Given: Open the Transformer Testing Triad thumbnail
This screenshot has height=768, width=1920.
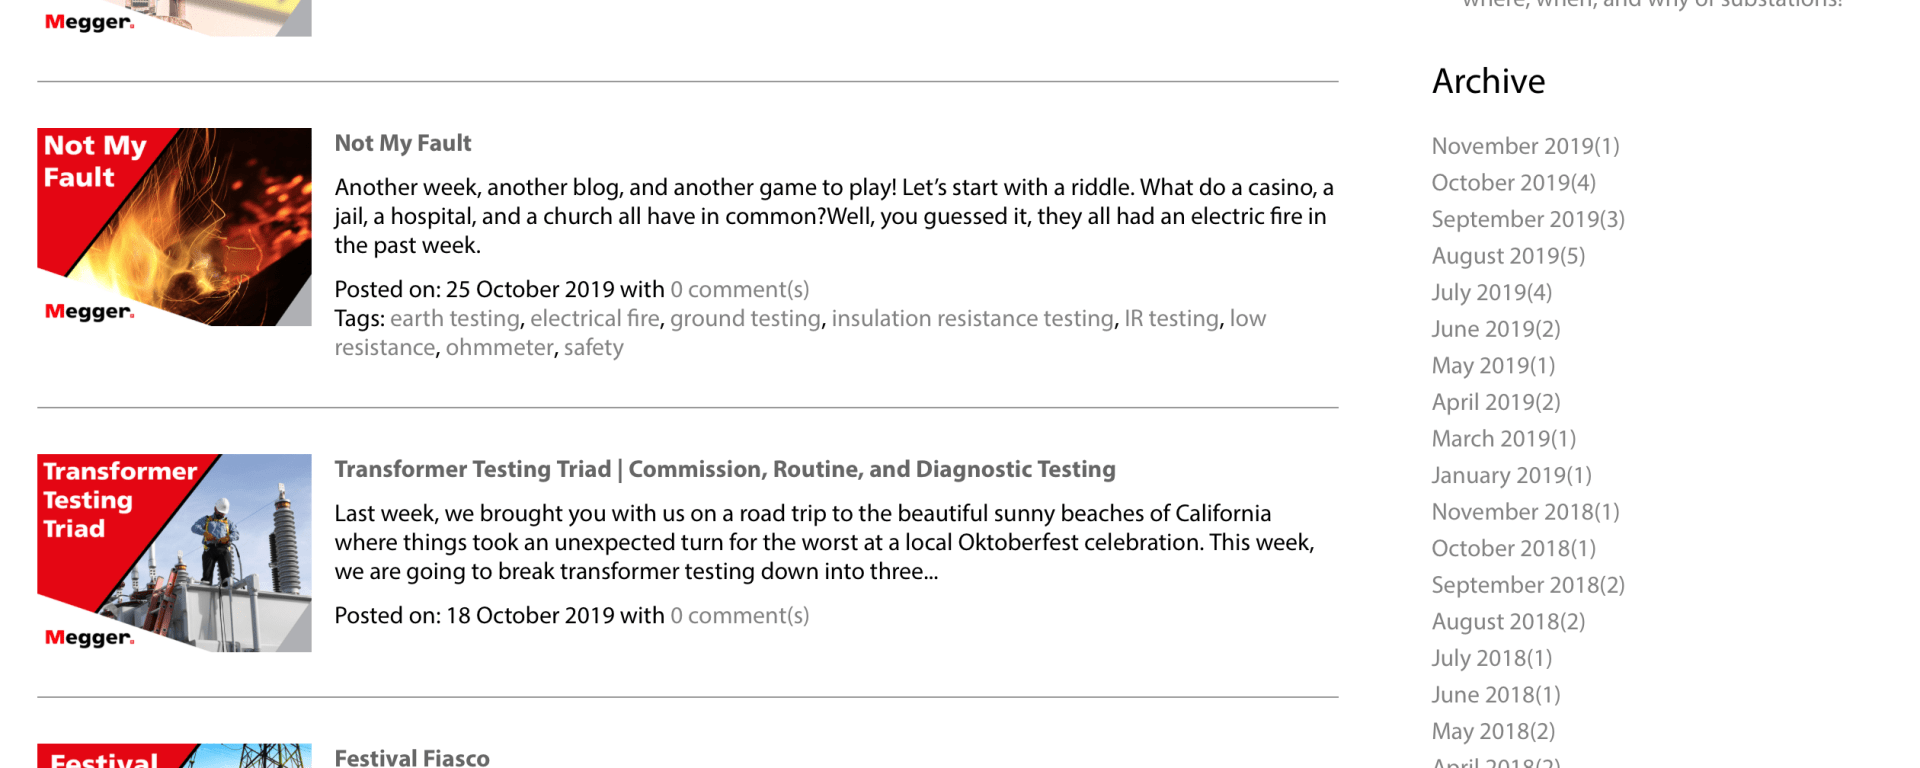Looking at the screenshot, I should (x=174, y=553).
